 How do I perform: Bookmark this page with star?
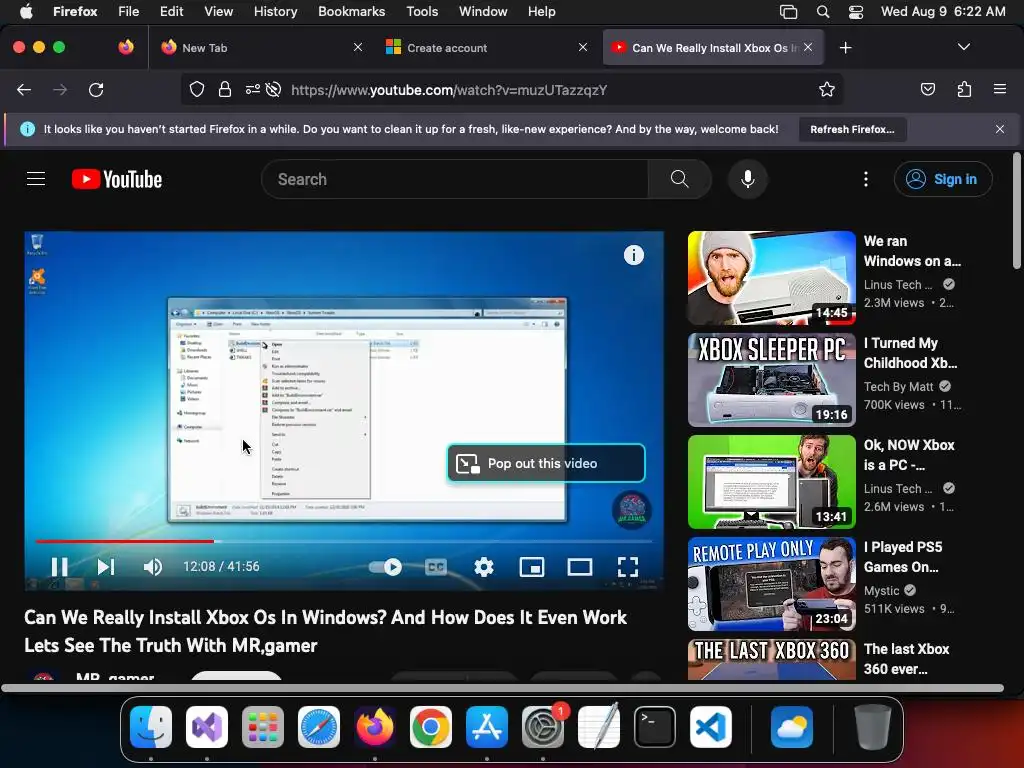coord(827,89)
